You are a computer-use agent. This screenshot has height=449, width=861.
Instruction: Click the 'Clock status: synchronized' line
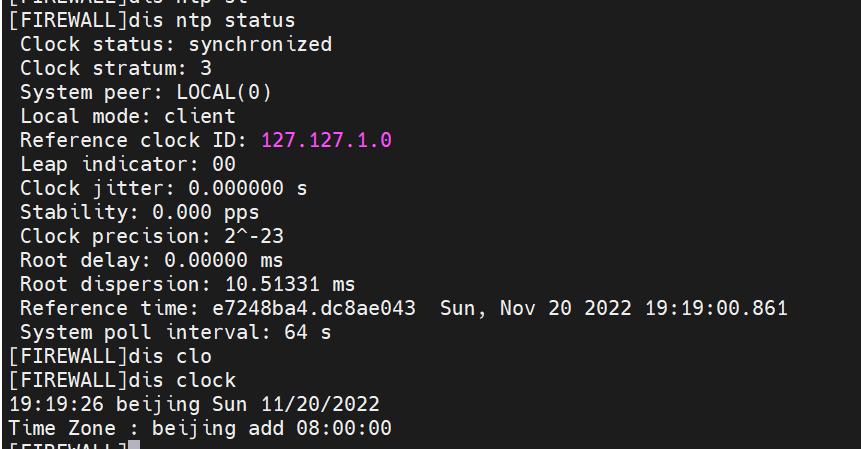point(176,44)
